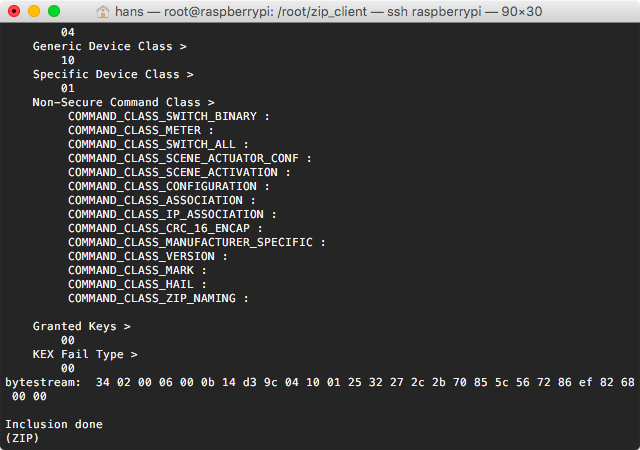This screenshot has height=450, width=640.
Task: Click the COMMAND_CLASS_CONFIGURATION entry
Action: (162, 186)
